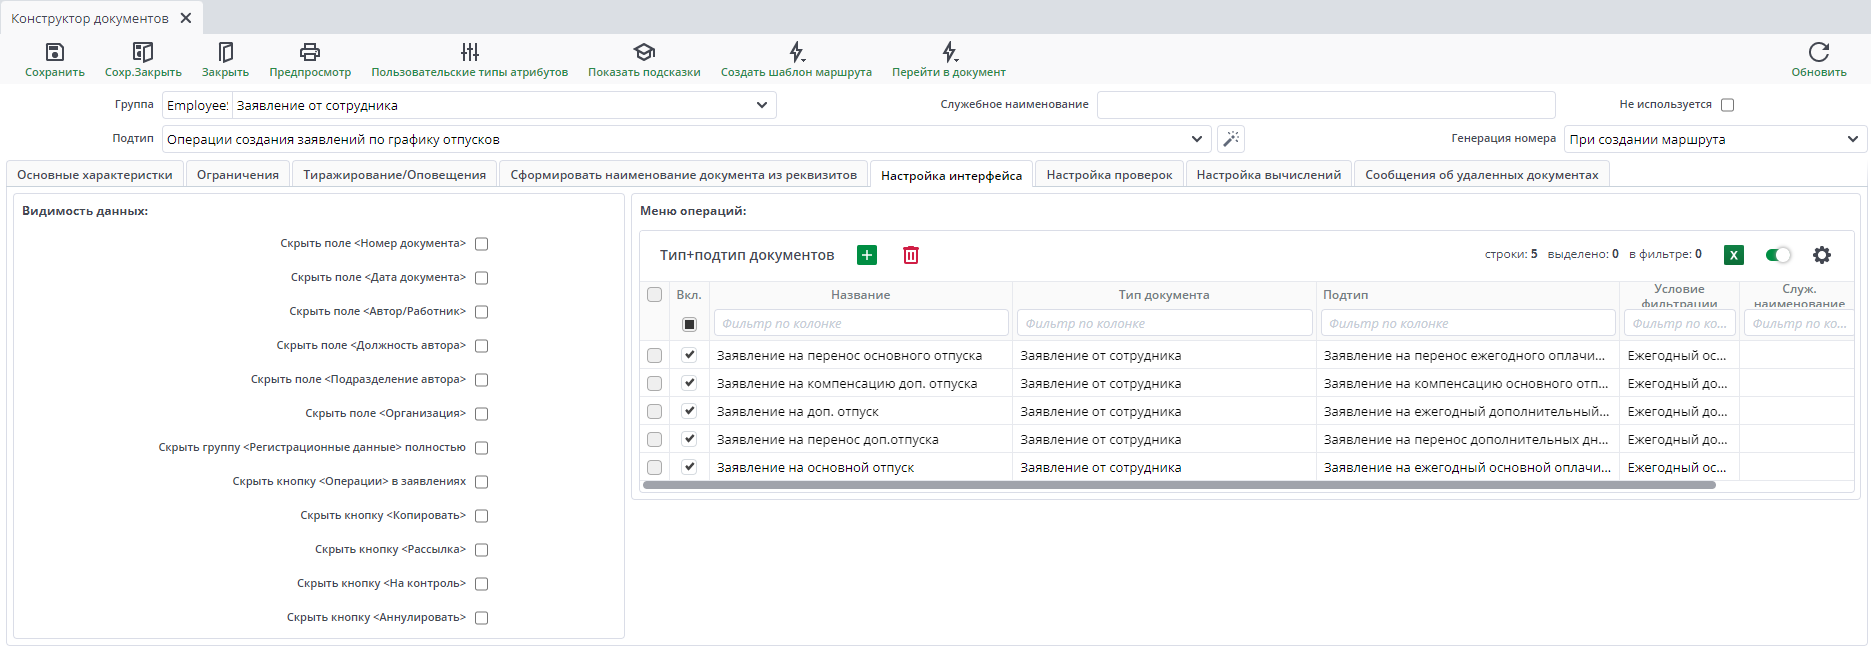Open custom attribute types (Пользовательские типы атрибутов)
Viewport: 1871px width, 649px height.
[x=469, y=52]
